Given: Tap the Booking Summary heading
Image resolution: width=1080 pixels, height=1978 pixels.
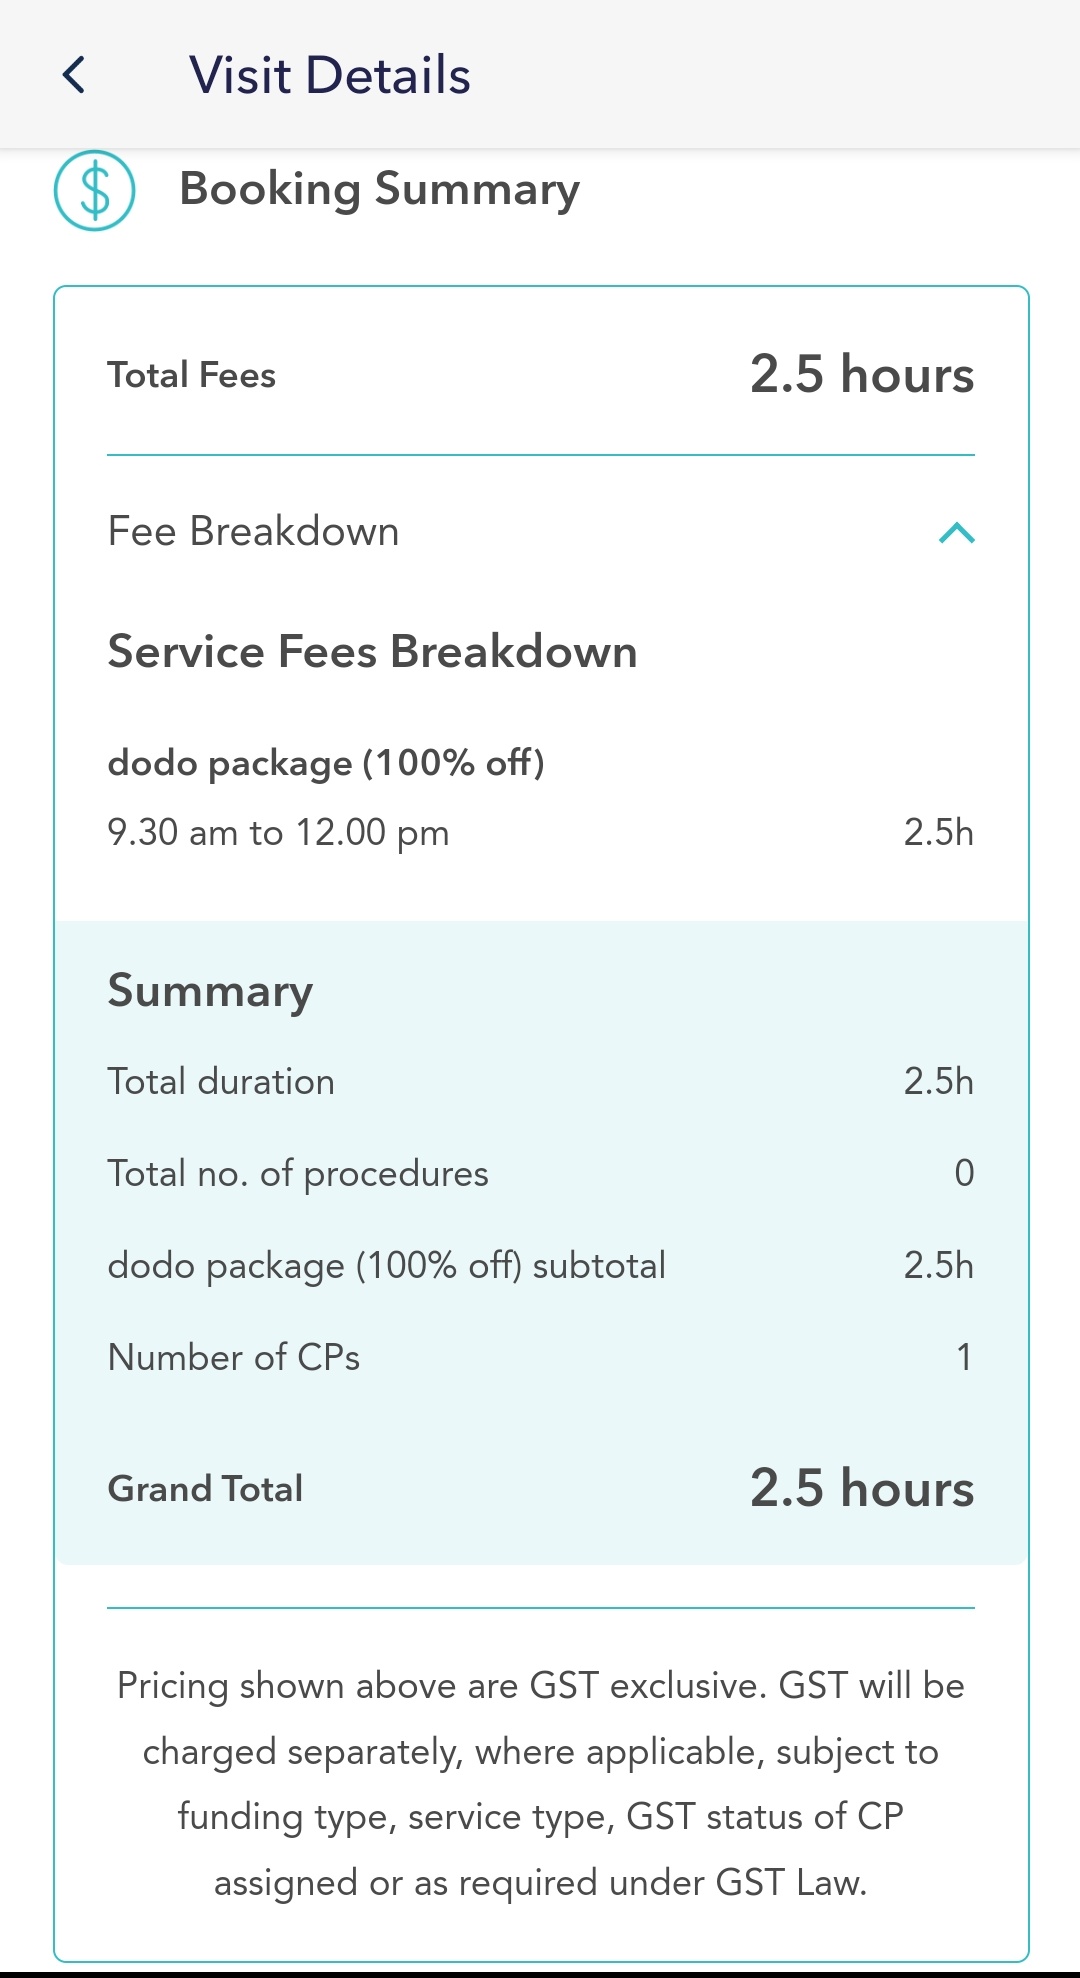Looking at the screenshot, I should [x=379, y=189].
